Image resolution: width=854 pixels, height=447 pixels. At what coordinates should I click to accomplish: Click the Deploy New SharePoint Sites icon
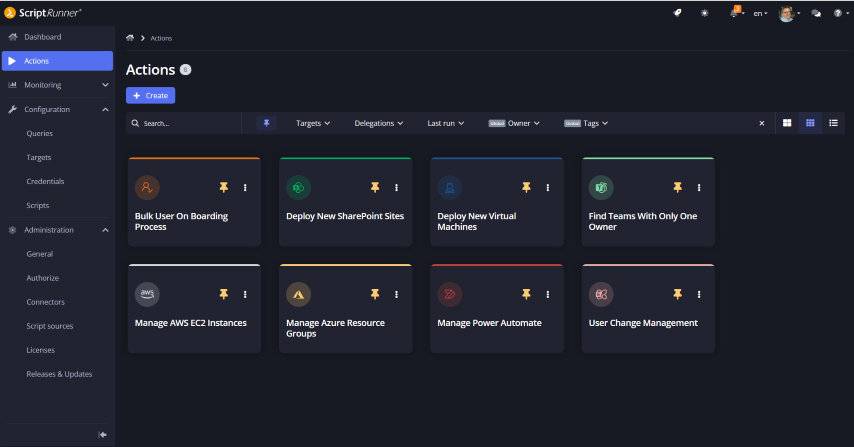coord(298,187)
